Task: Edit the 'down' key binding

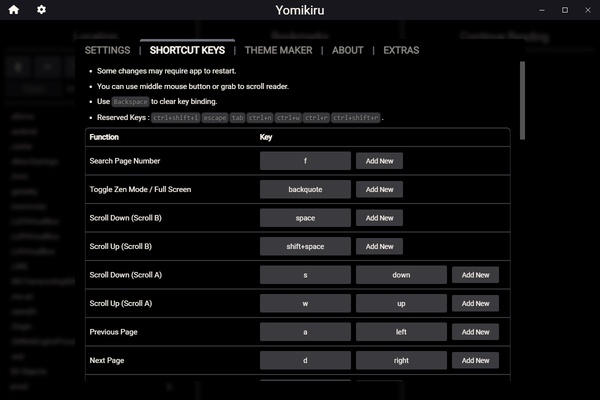Action: pos(401,275)
